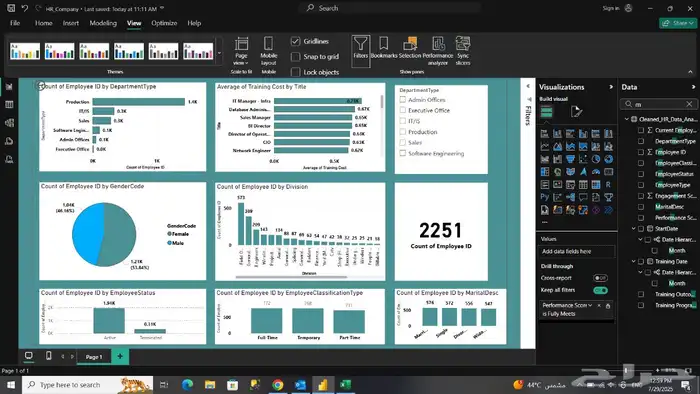
Task: Open the Selection pane
Action: 410,48
